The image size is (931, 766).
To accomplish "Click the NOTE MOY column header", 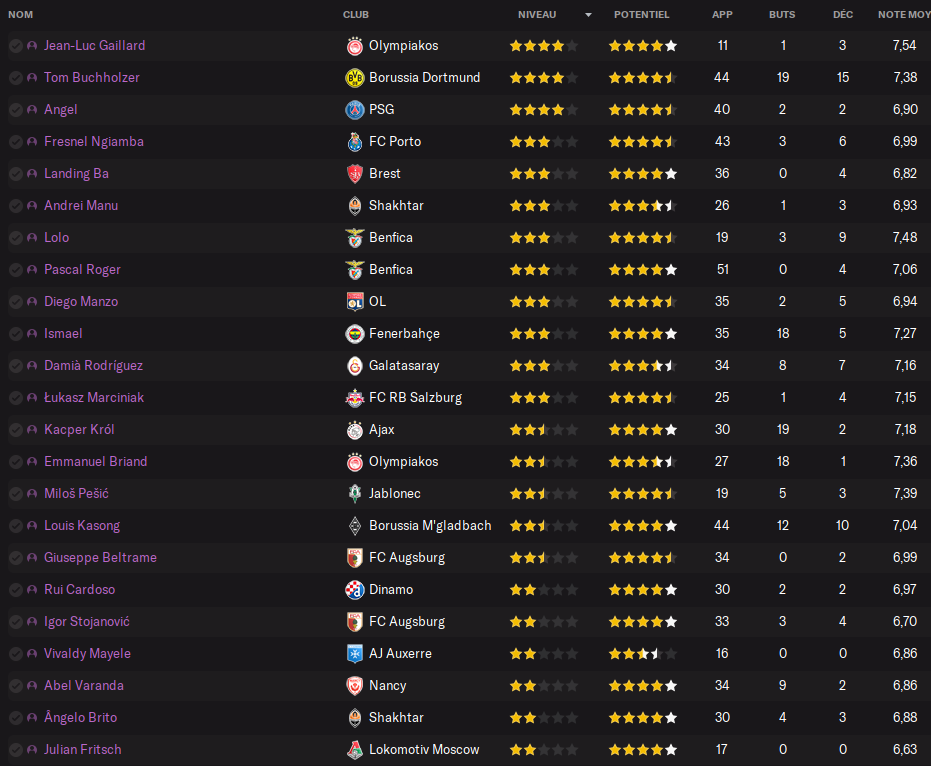I will click(x=903, y=15).
